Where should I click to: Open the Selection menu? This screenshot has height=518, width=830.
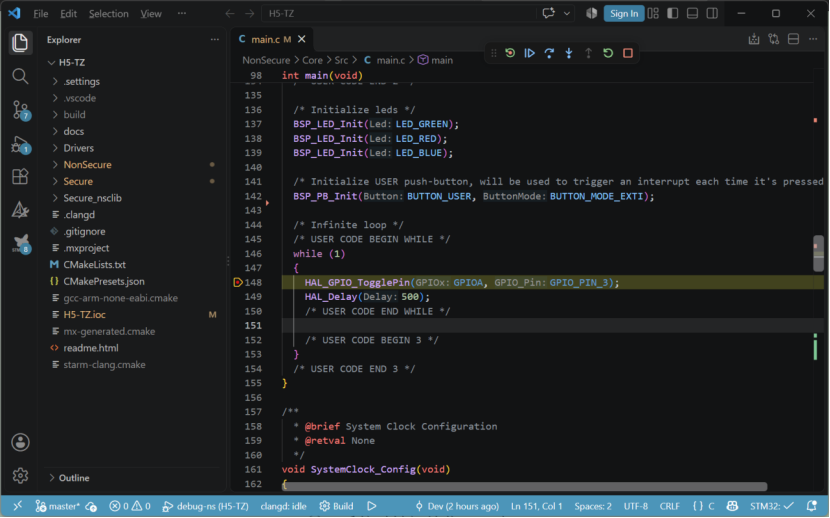(x=109, y=14)
